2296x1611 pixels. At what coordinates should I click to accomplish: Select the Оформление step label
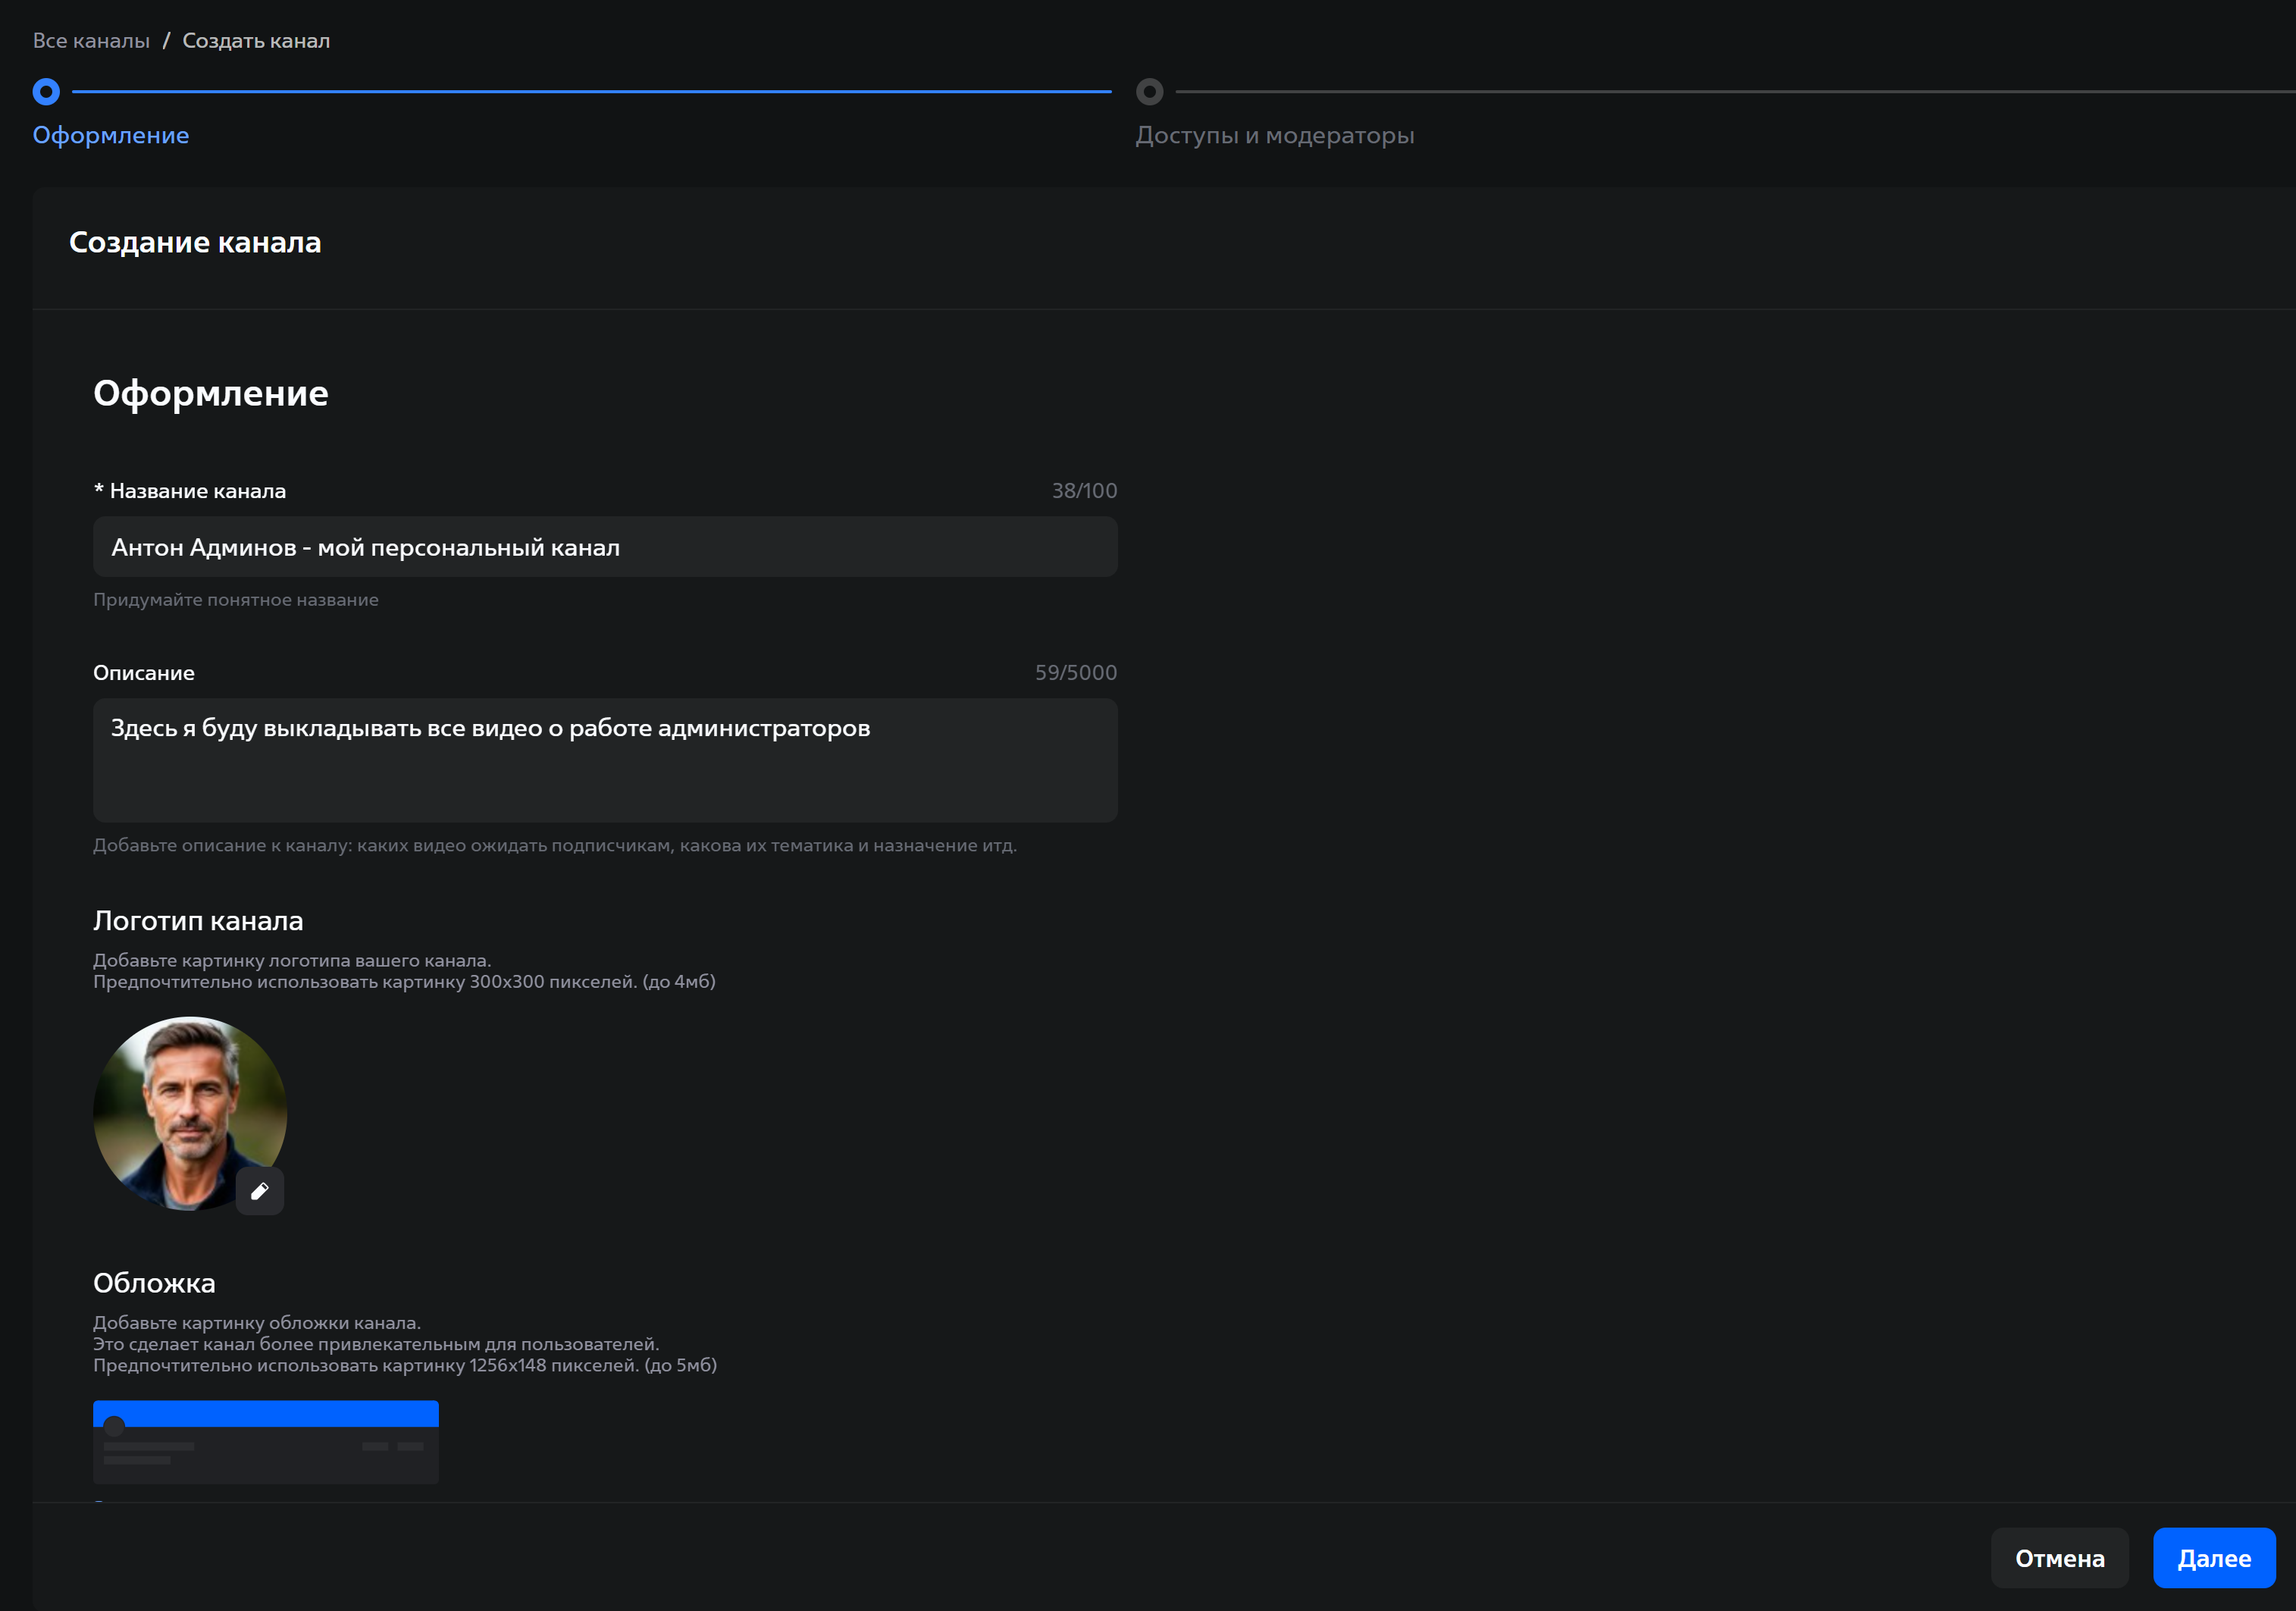pos(111,135)
